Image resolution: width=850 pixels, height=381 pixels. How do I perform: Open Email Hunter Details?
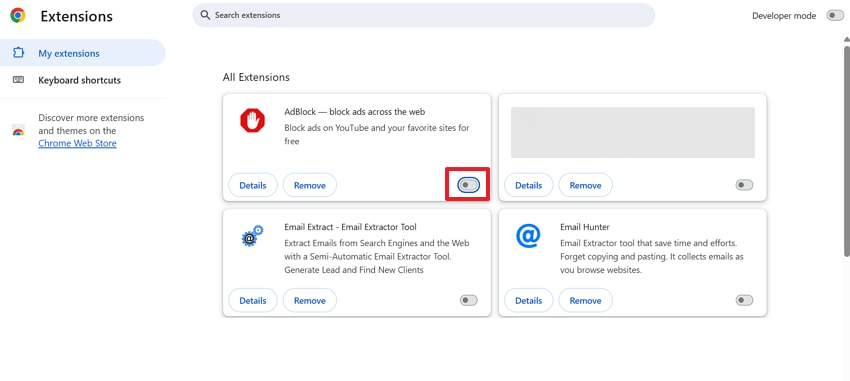pos(529,300)
